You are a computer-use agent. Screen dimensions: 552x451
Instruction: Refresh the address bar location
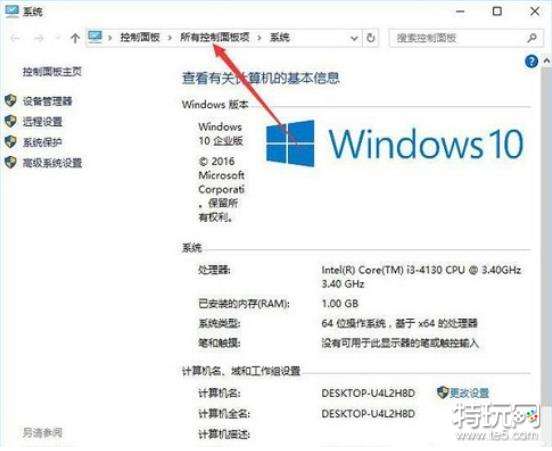[370, 38]
